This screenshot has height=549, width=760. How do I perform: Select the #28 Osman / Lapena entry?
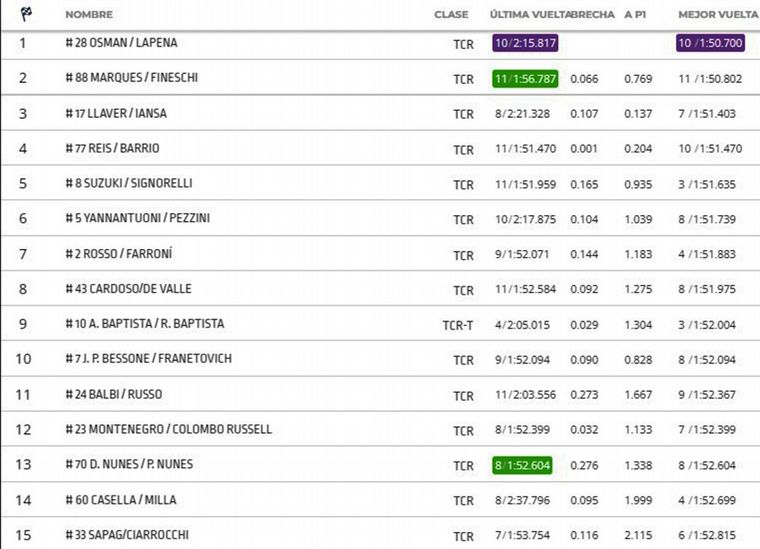121,44
